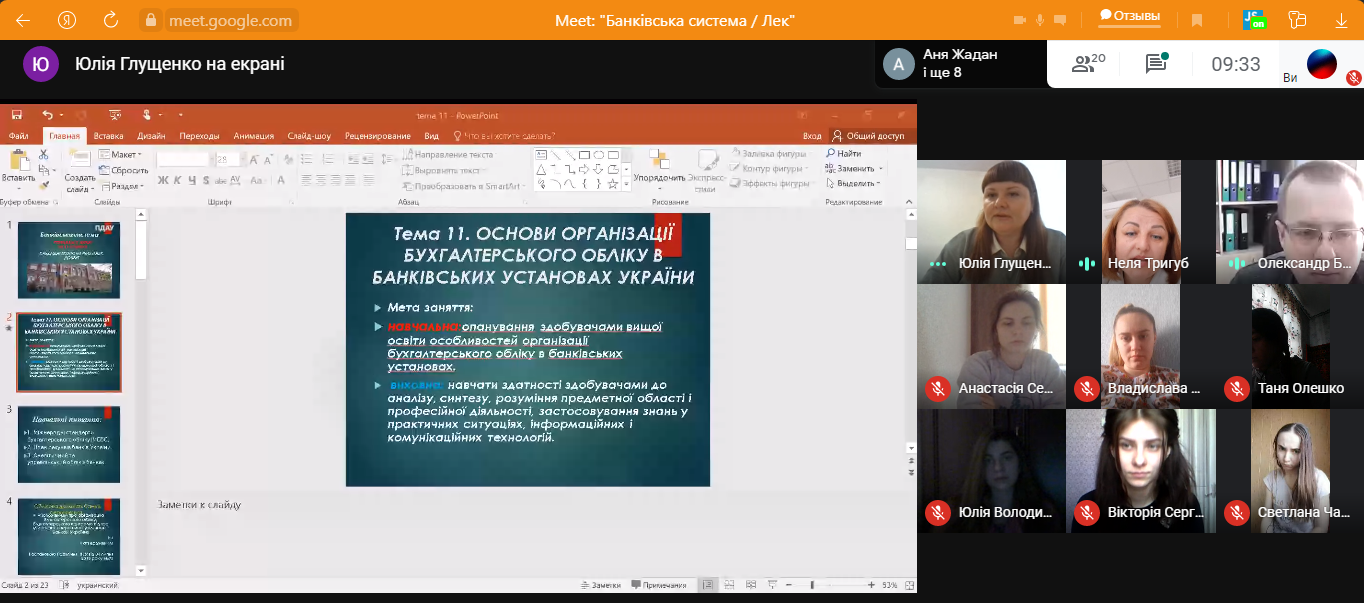Undo last action in PowerPoint
Screen dimensions: 1364x603
(x=47, y=115)
